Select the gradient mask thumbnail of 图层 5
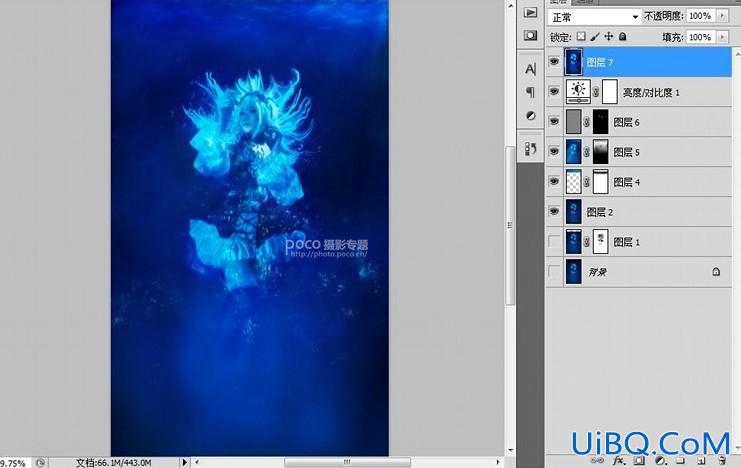Image resolution: width=741 pixels, height=468 pixels. point(600,152)
